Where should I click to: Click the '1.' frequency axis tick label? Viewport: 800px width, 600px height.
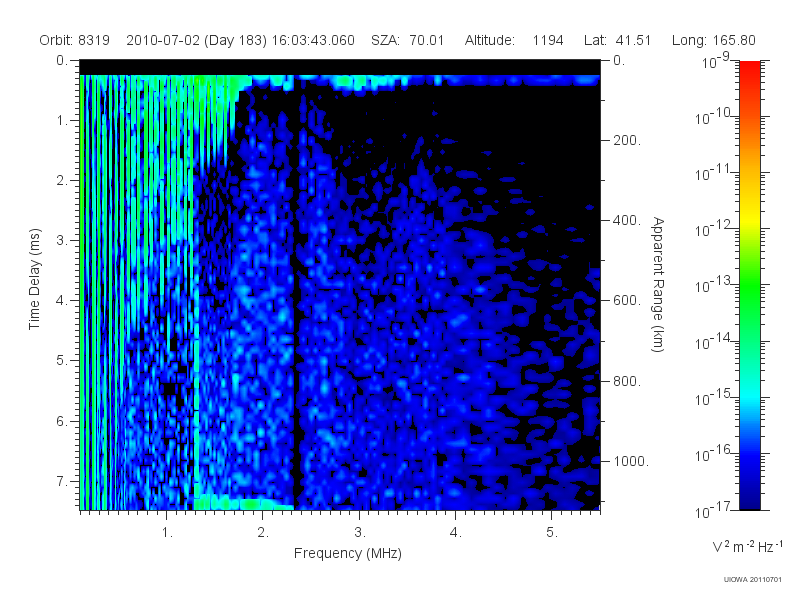point(167,533)
